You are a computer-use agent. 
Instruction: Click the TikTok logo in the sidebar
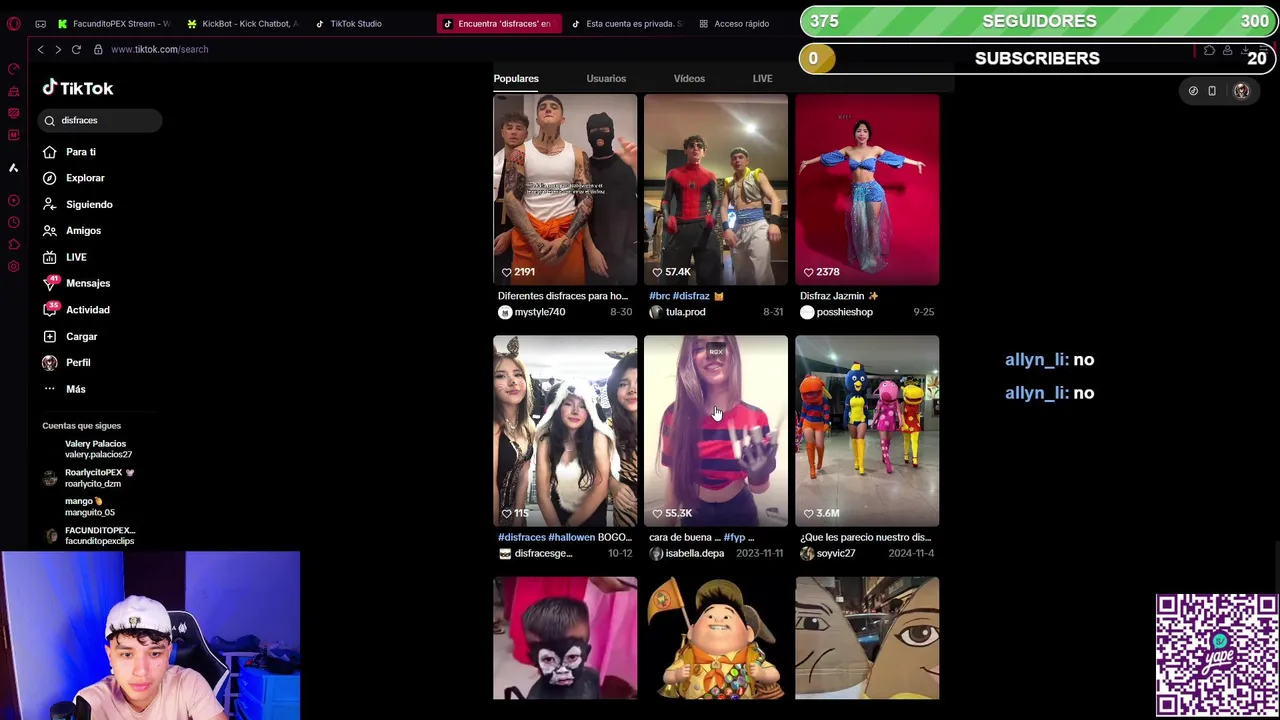click(x=78, y=88)
